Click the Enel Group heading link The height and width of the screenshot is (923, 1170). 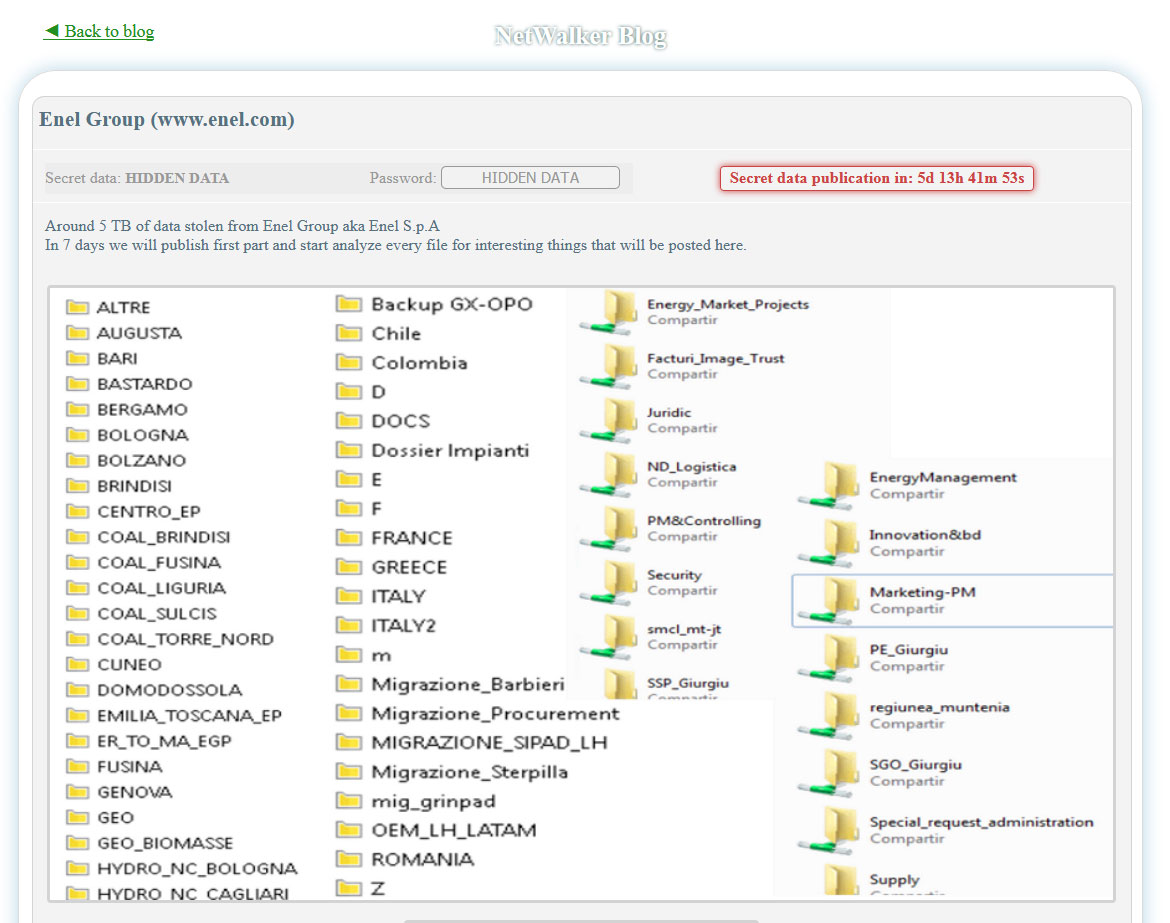[x=167, y=119]
